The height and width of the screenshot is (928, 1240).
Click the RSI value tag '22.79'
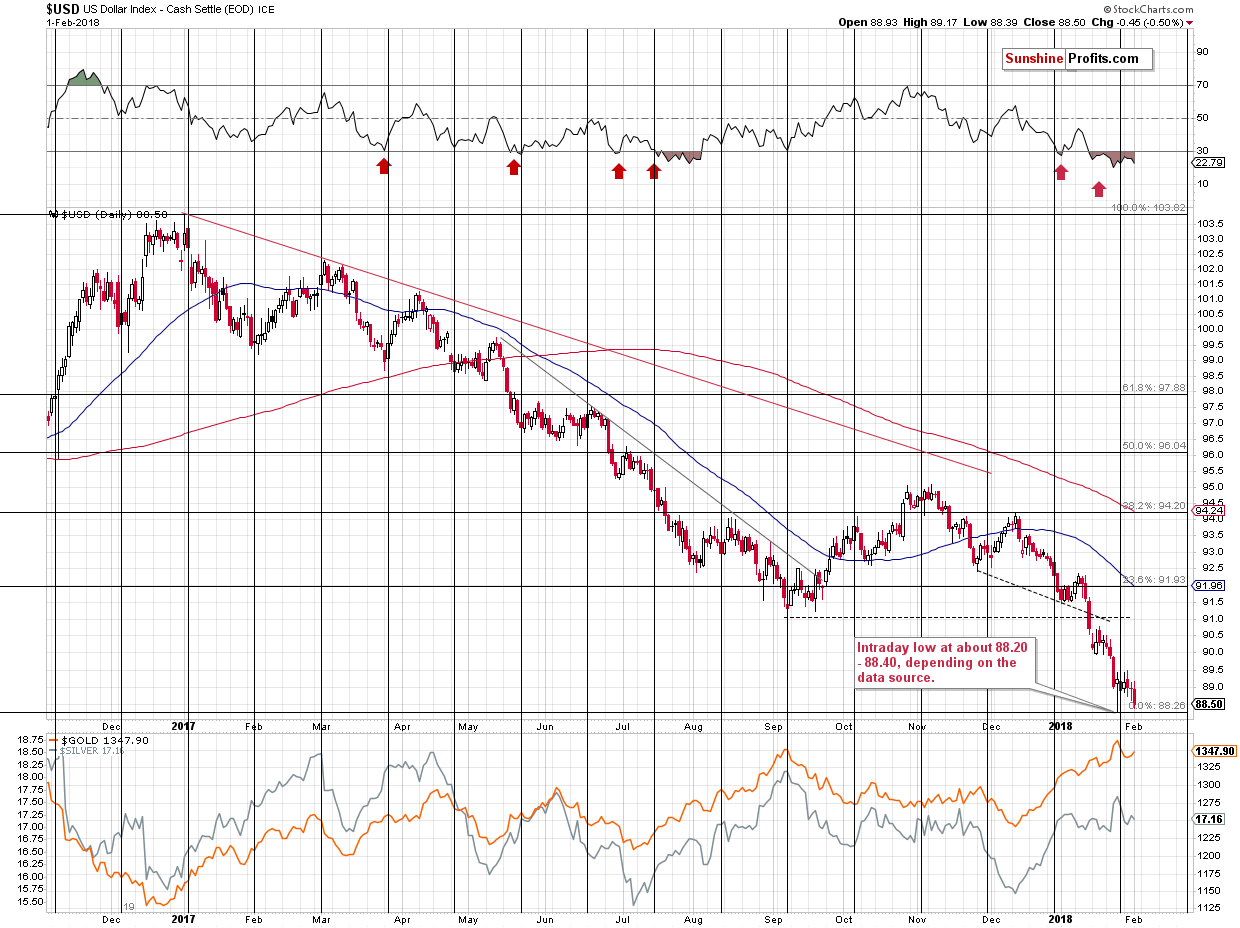click(x=1210, y=163)
